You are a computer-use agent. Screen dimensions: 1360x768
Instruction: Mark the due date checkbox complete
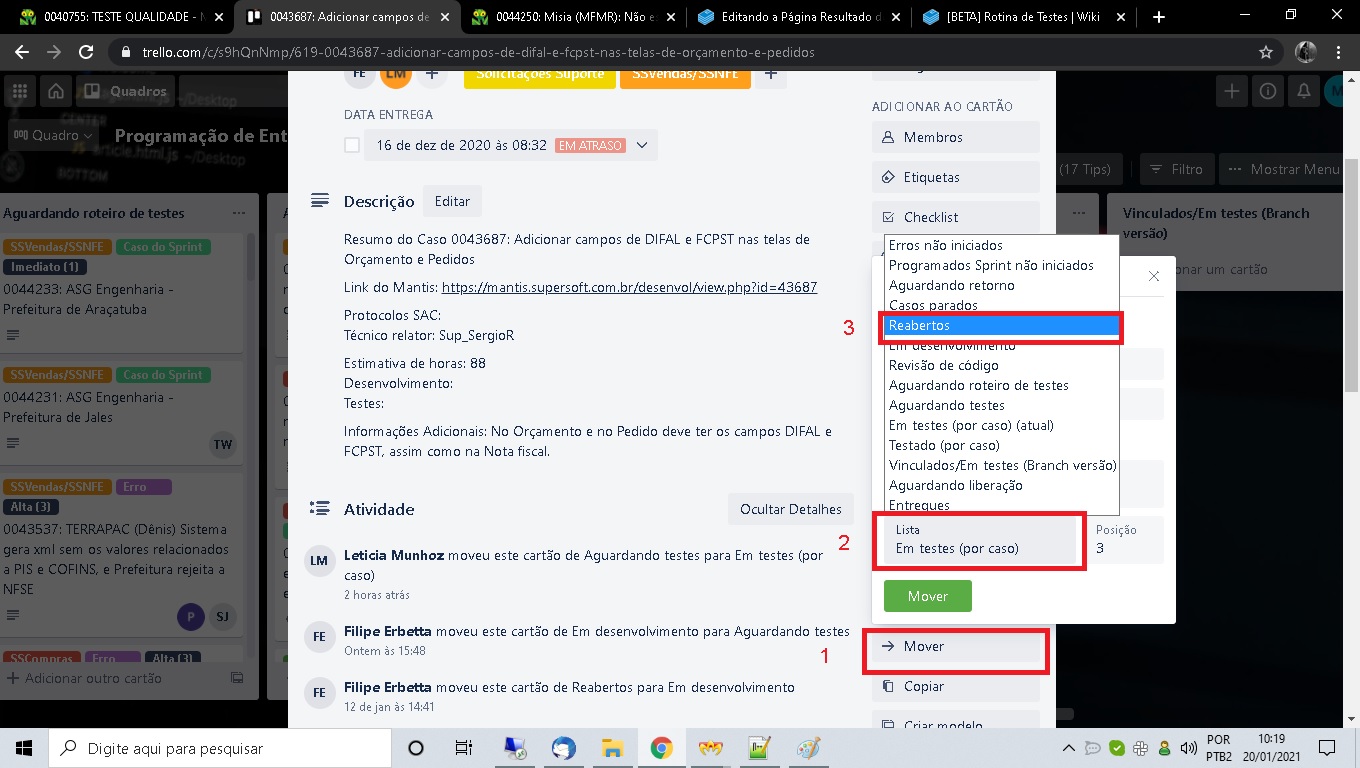tap(352, 145)
